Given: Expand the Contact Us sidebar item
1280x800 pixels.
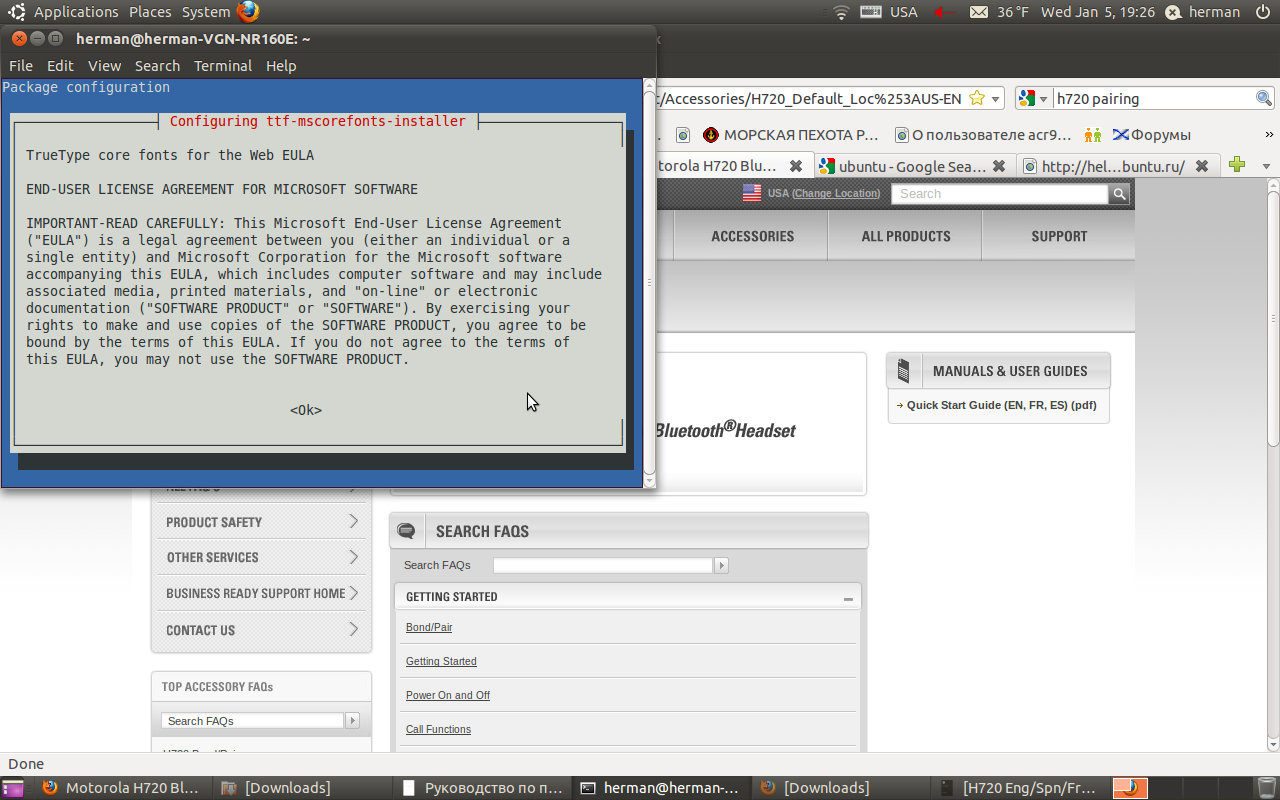Looking at the screenshot, I should point(260,630).
